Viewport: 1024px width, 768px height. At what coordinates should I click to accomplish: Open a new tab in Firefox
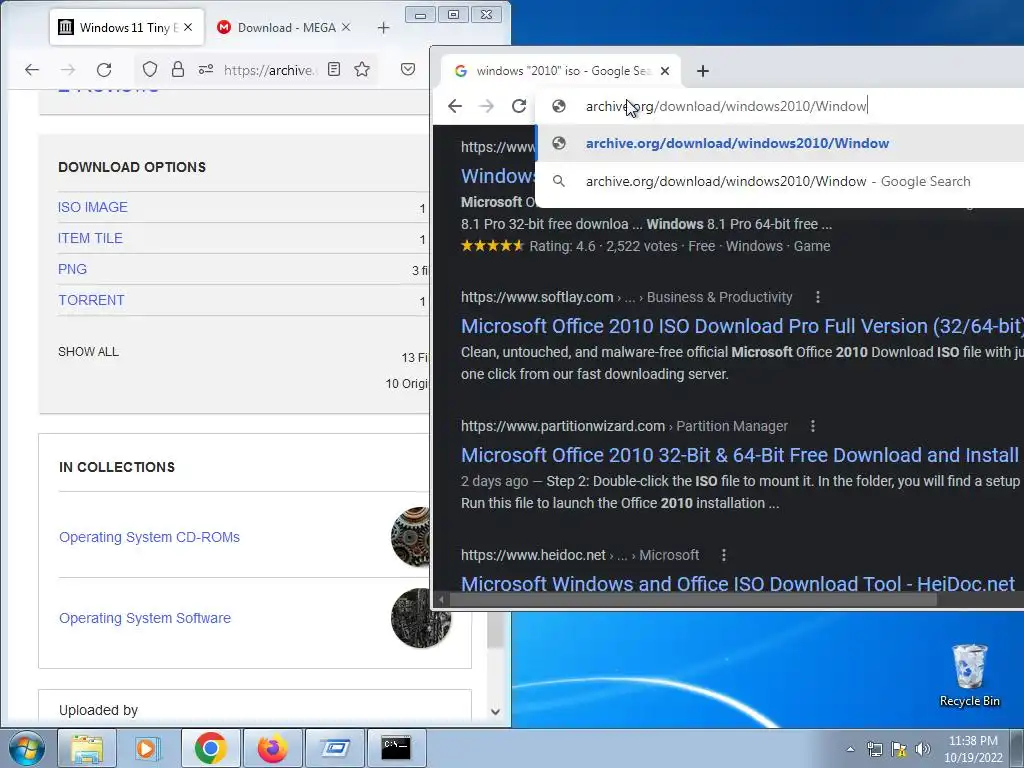click(x=383, y=27)
